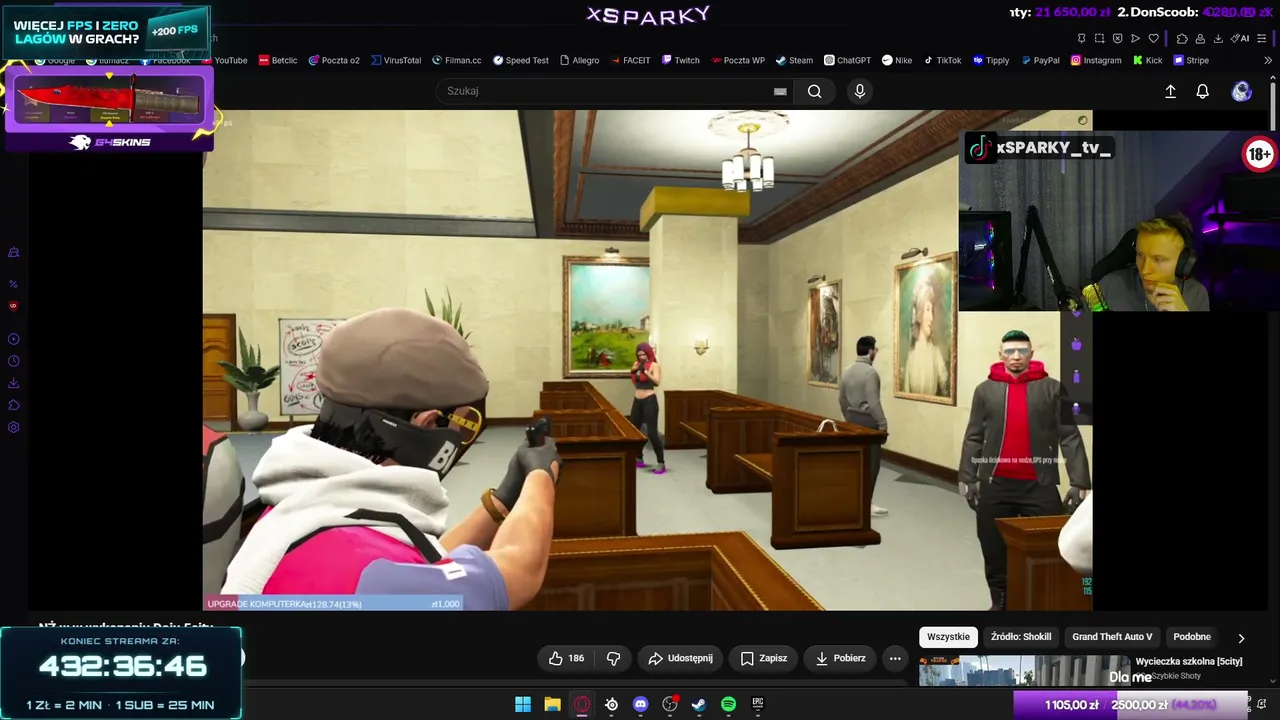Open the ChatGPT bookmark
This screenshot has height=720, width=1280.
coord(847,60)
